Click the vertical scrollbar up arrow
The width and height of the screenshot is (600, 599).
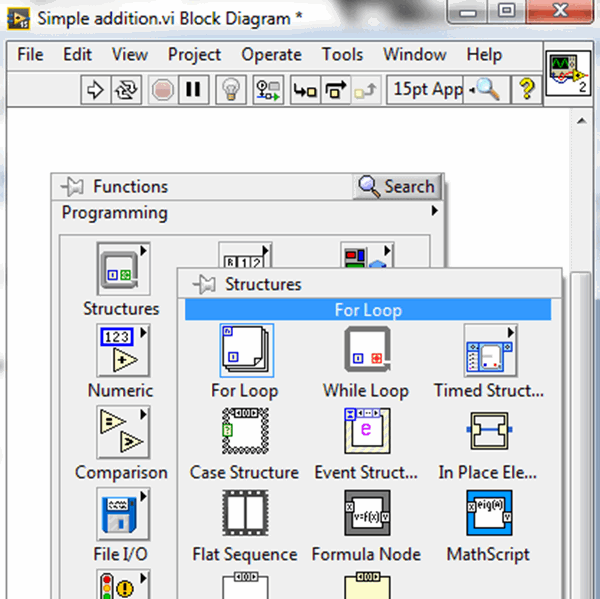point(582,121)
